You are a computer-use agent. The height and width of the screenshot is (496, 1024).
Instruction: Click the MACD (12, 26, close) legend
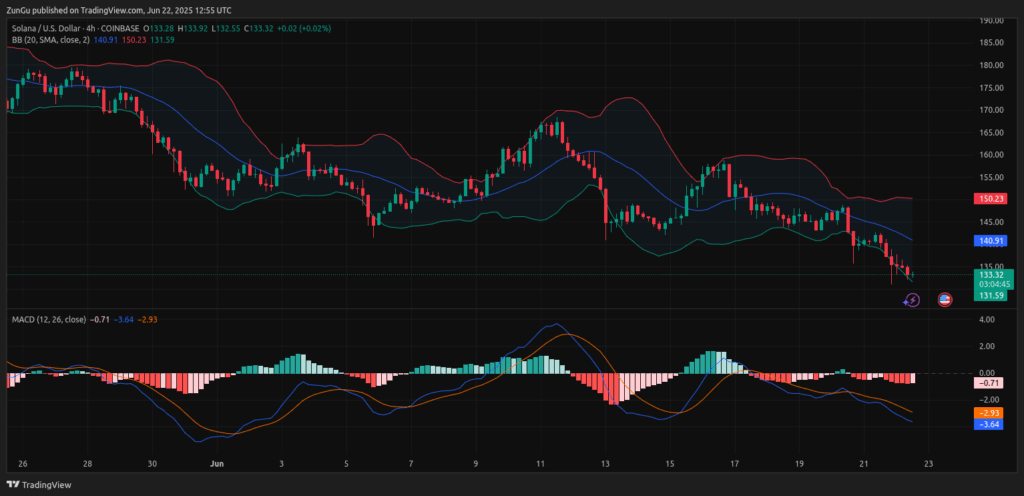(x=49, y=319)
